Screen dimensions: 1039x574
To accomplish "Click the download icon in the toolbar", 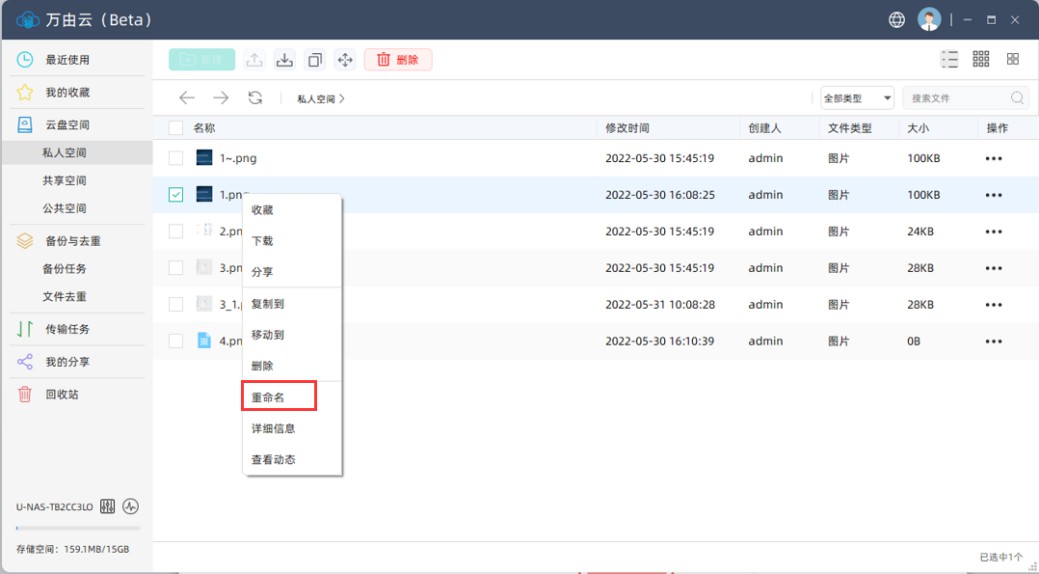I will 285,60.
